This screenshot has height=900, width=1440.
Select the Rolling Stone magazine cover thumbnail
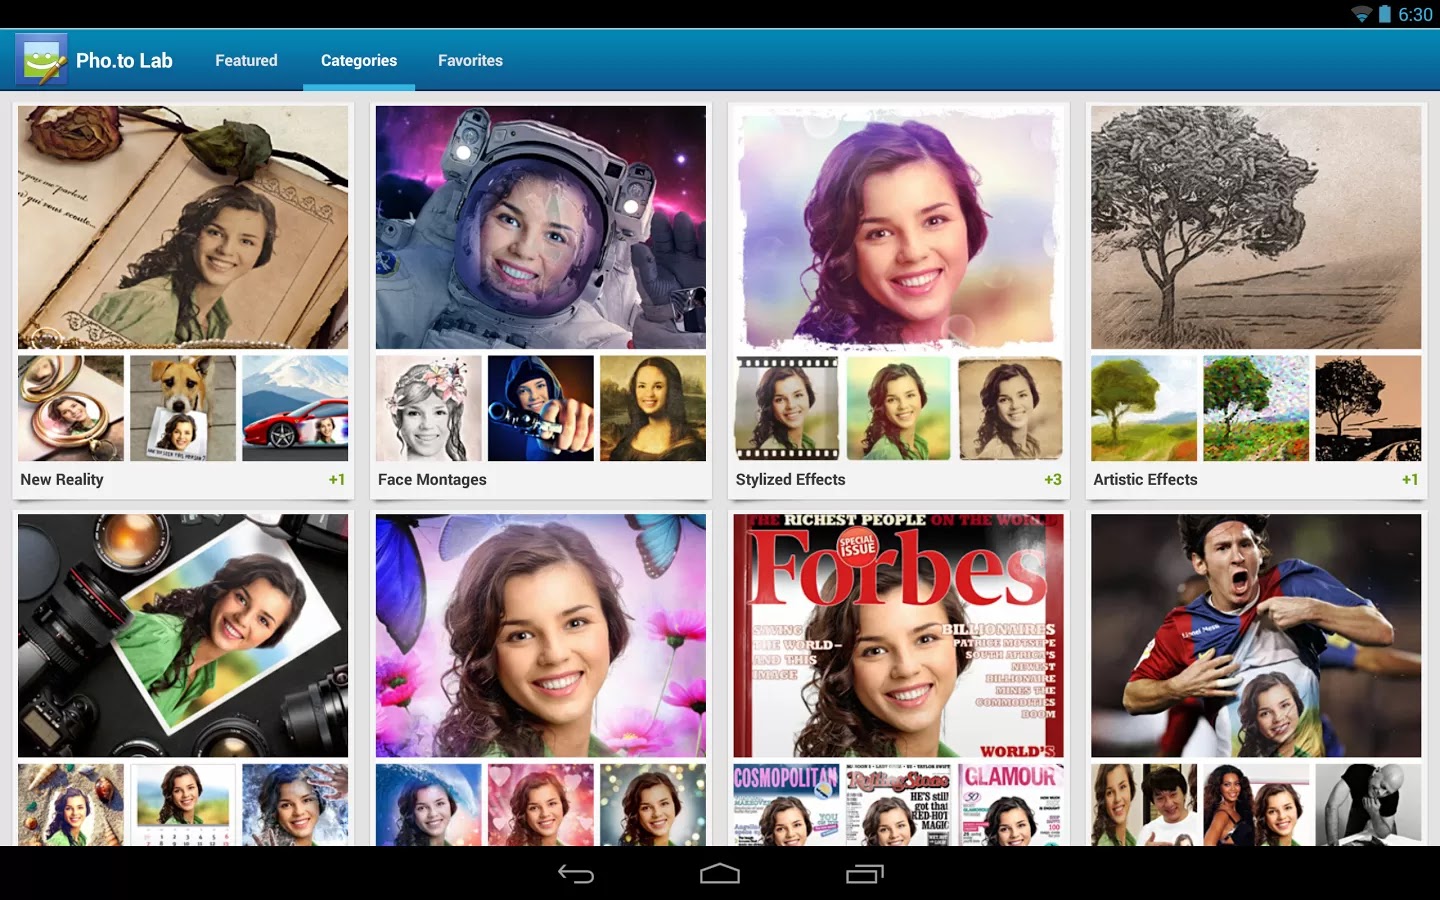(x=899, y=805)
